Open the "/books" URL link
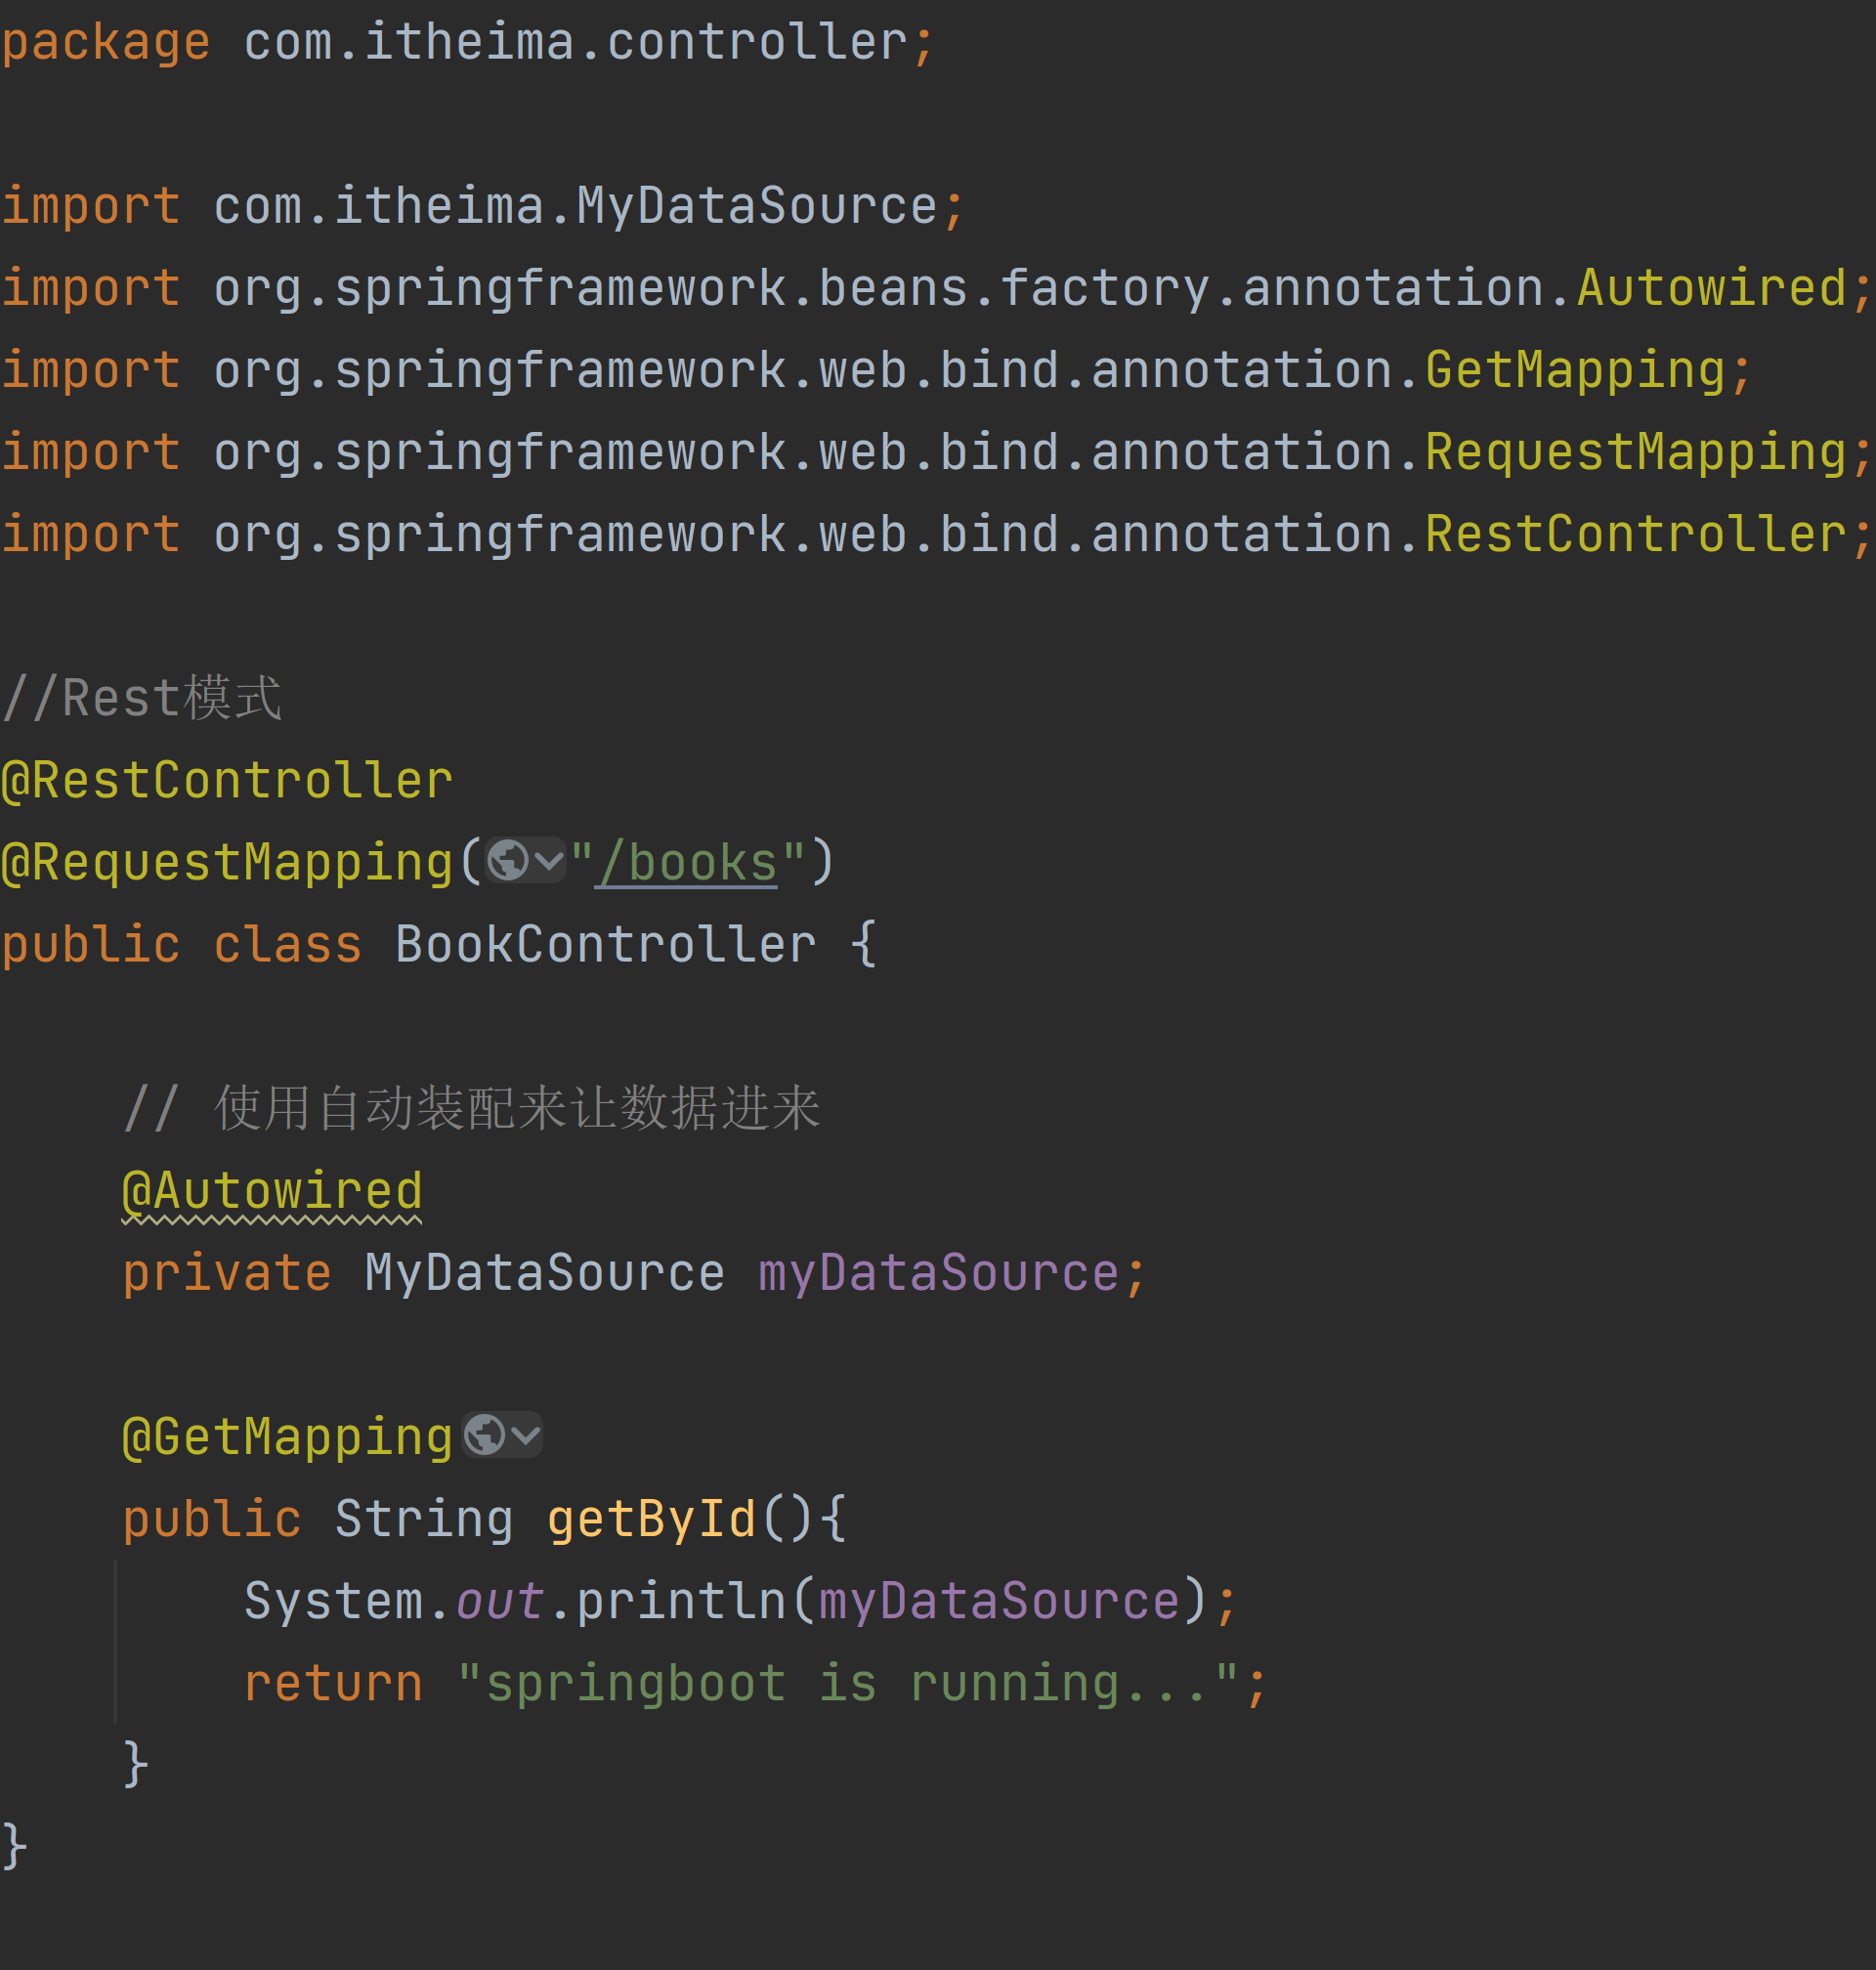This screenshot has height=1970, width=1876. (687, 863)
